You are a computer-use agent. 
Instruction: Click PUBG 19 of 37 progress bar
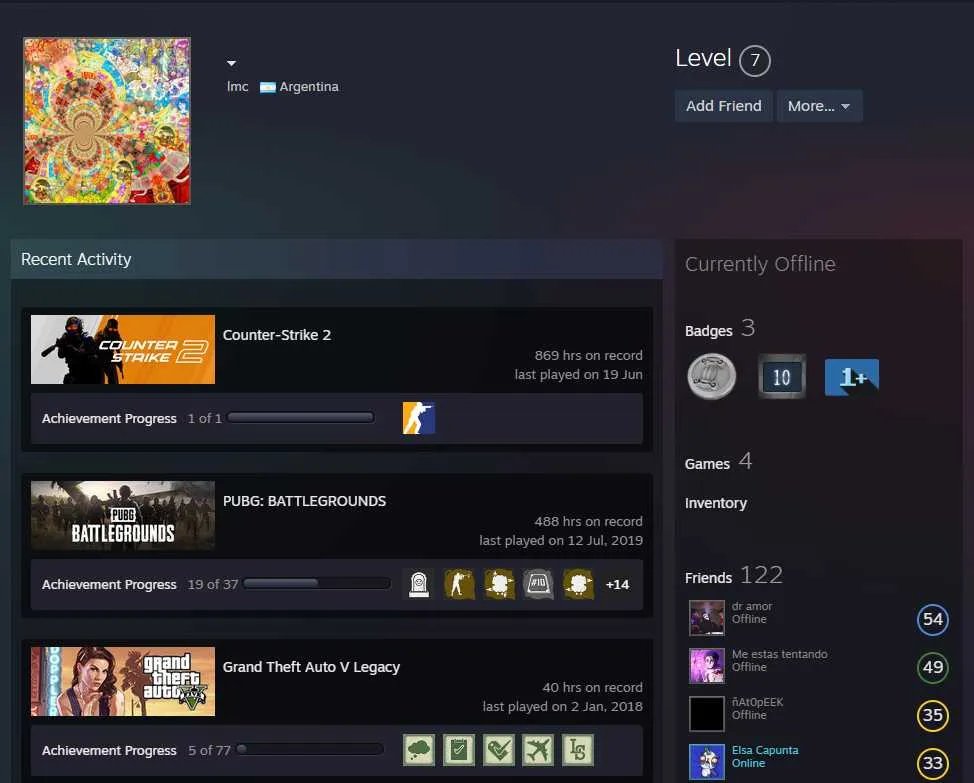[317, 584]
